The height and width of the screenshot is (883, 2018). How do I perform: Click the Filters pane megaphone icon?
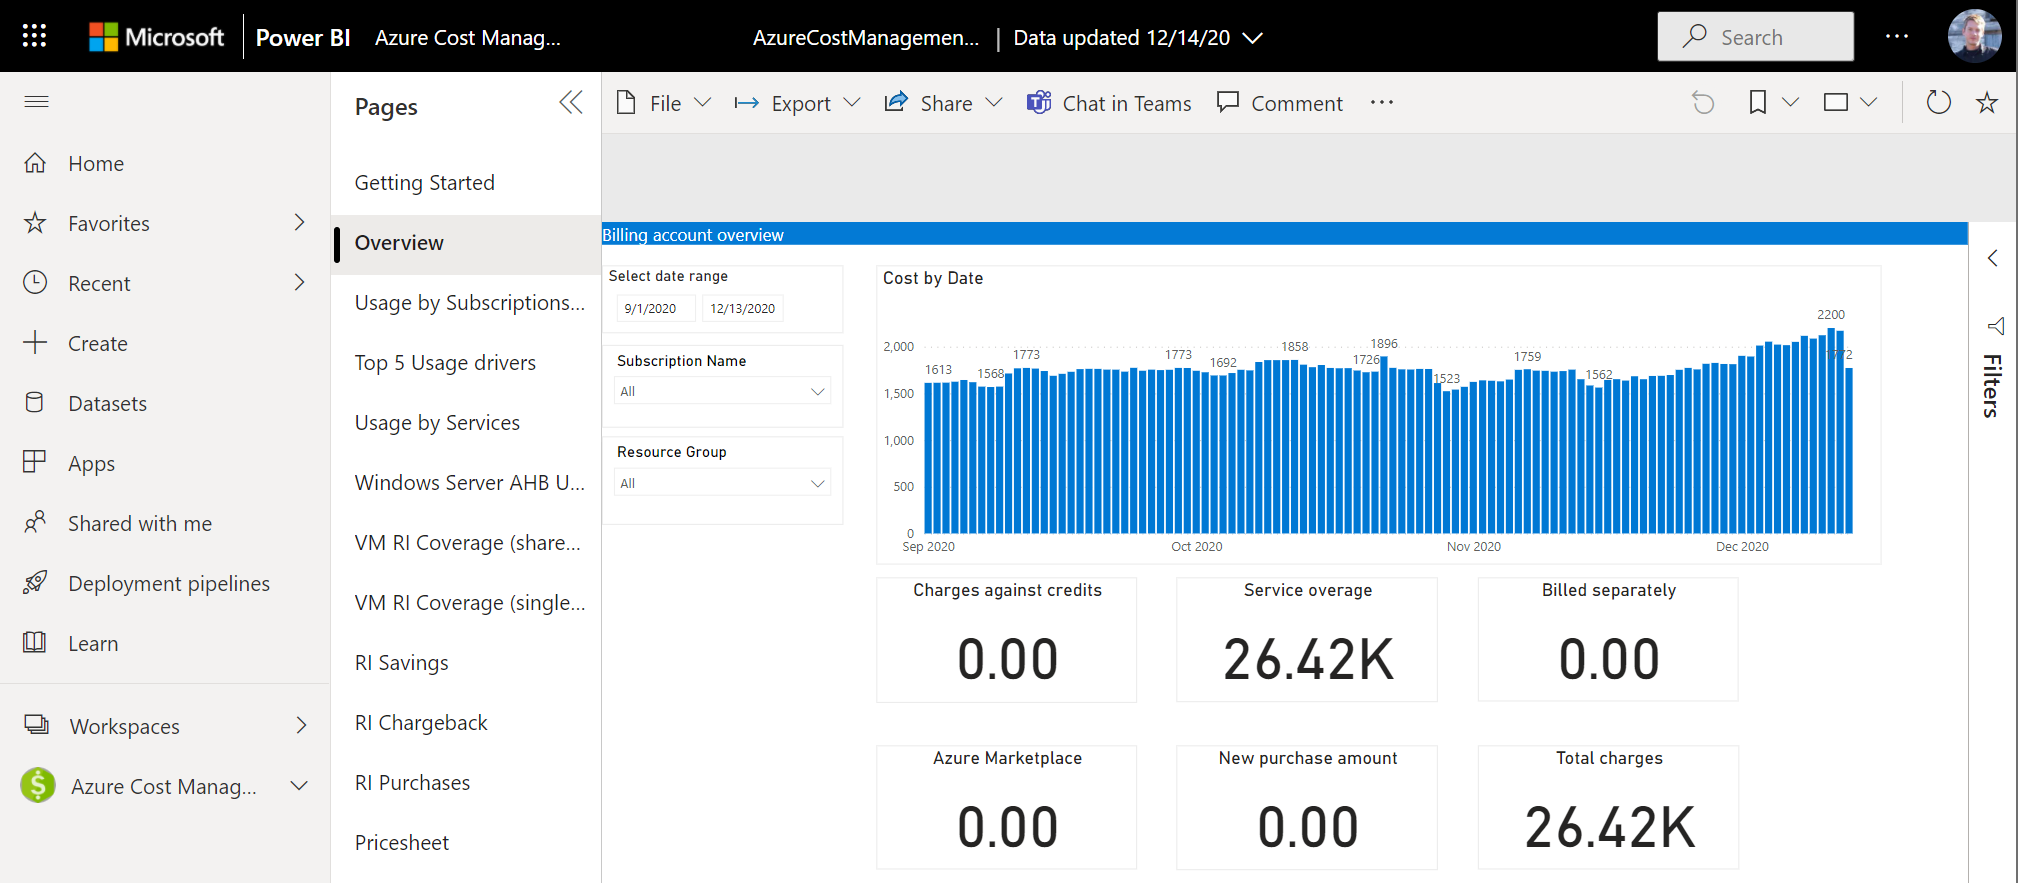(x=1995, y=326)
